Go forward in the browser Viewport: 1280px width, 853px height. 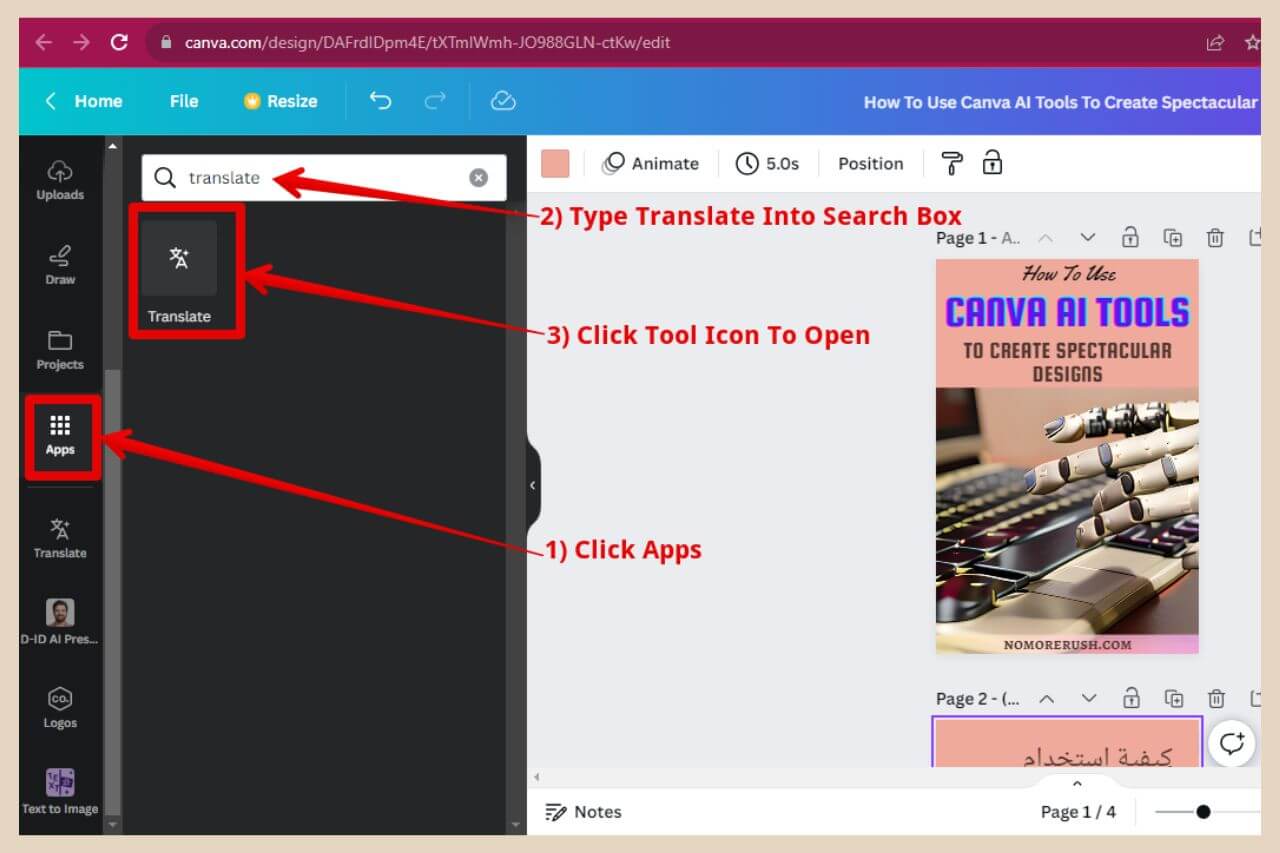coord(81,42)
